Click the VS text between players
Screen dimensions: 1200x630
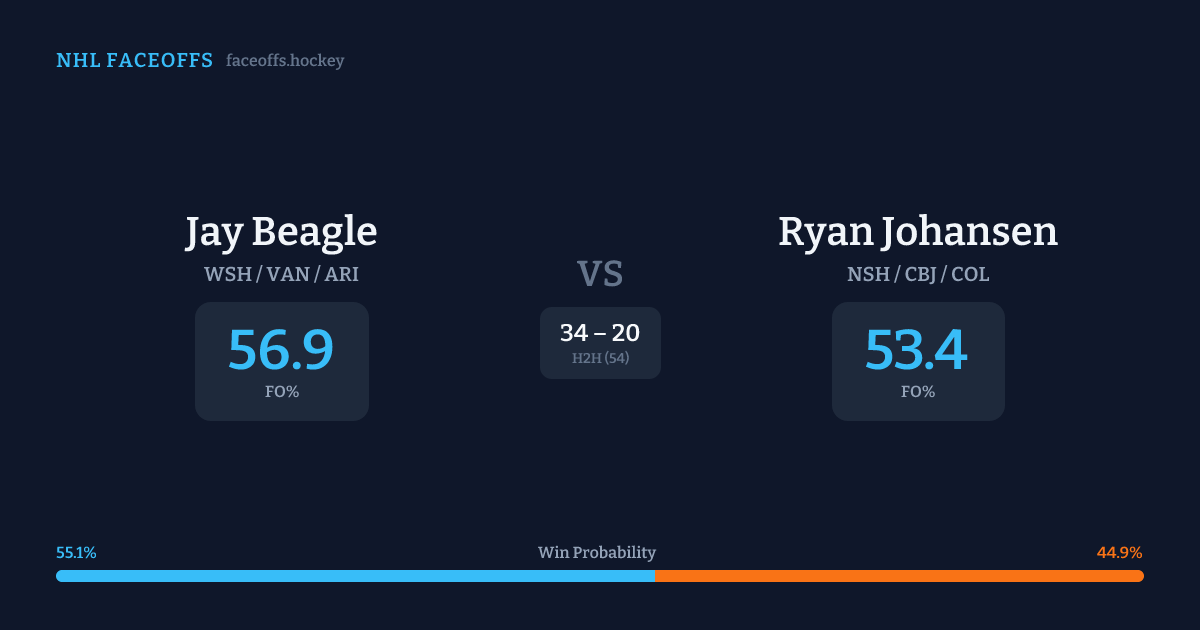point(600,274)
